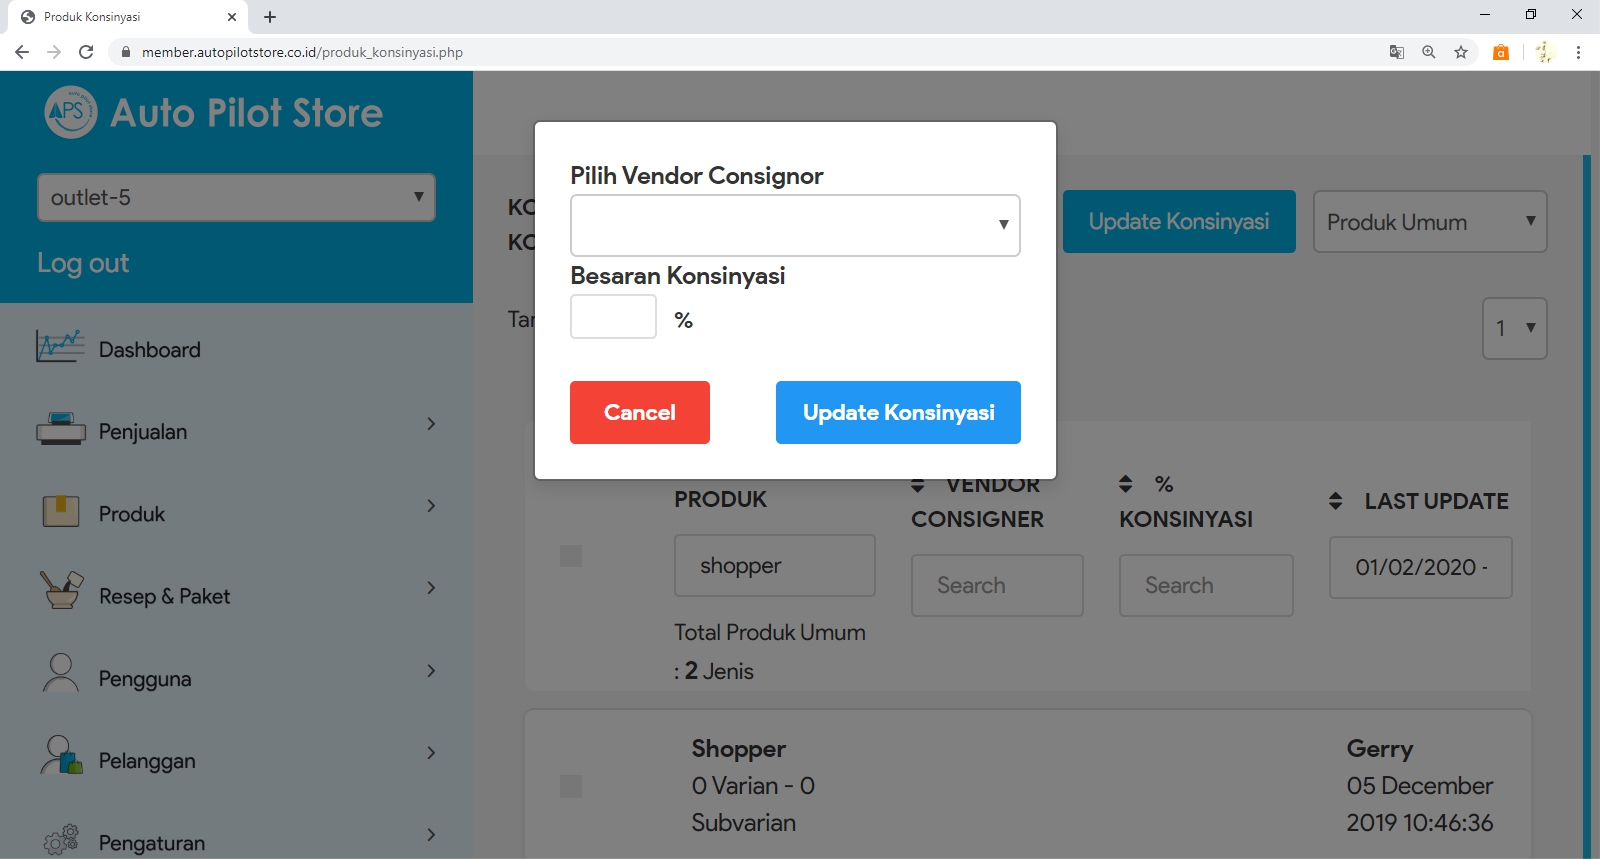Click the Resep & Paket mortar icon

tap(60, 591)
